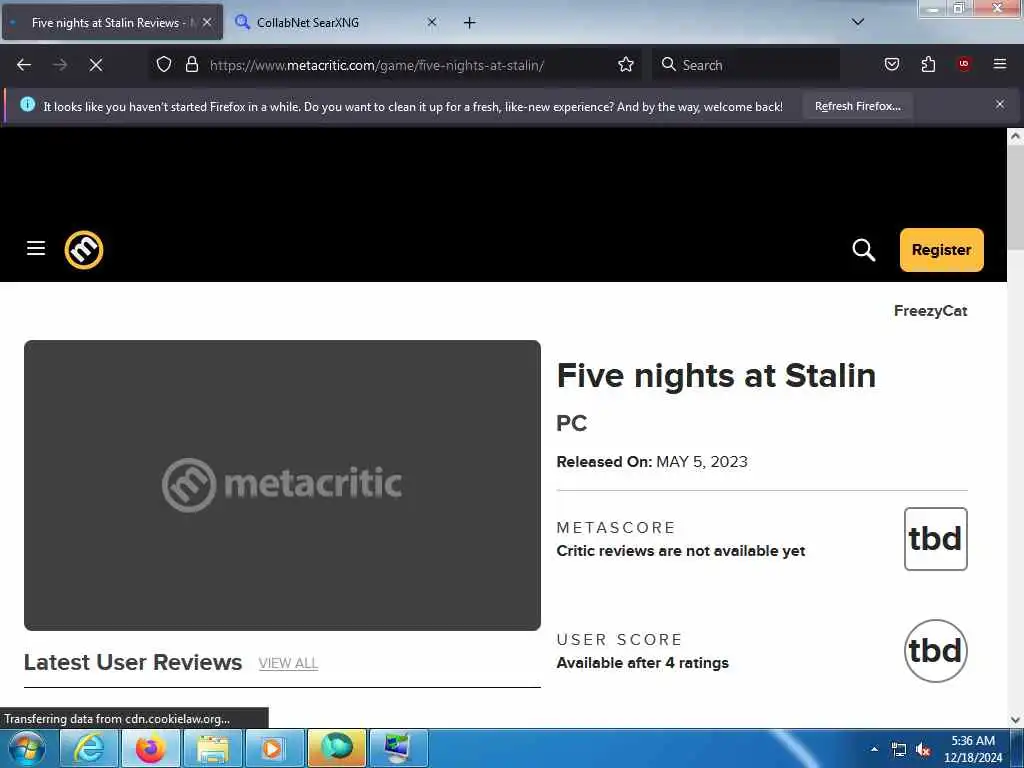The height and width of the screenshot is (768, 1024).
Task: Expand the list all tabs chevron
Action: (x=857, y=22)
